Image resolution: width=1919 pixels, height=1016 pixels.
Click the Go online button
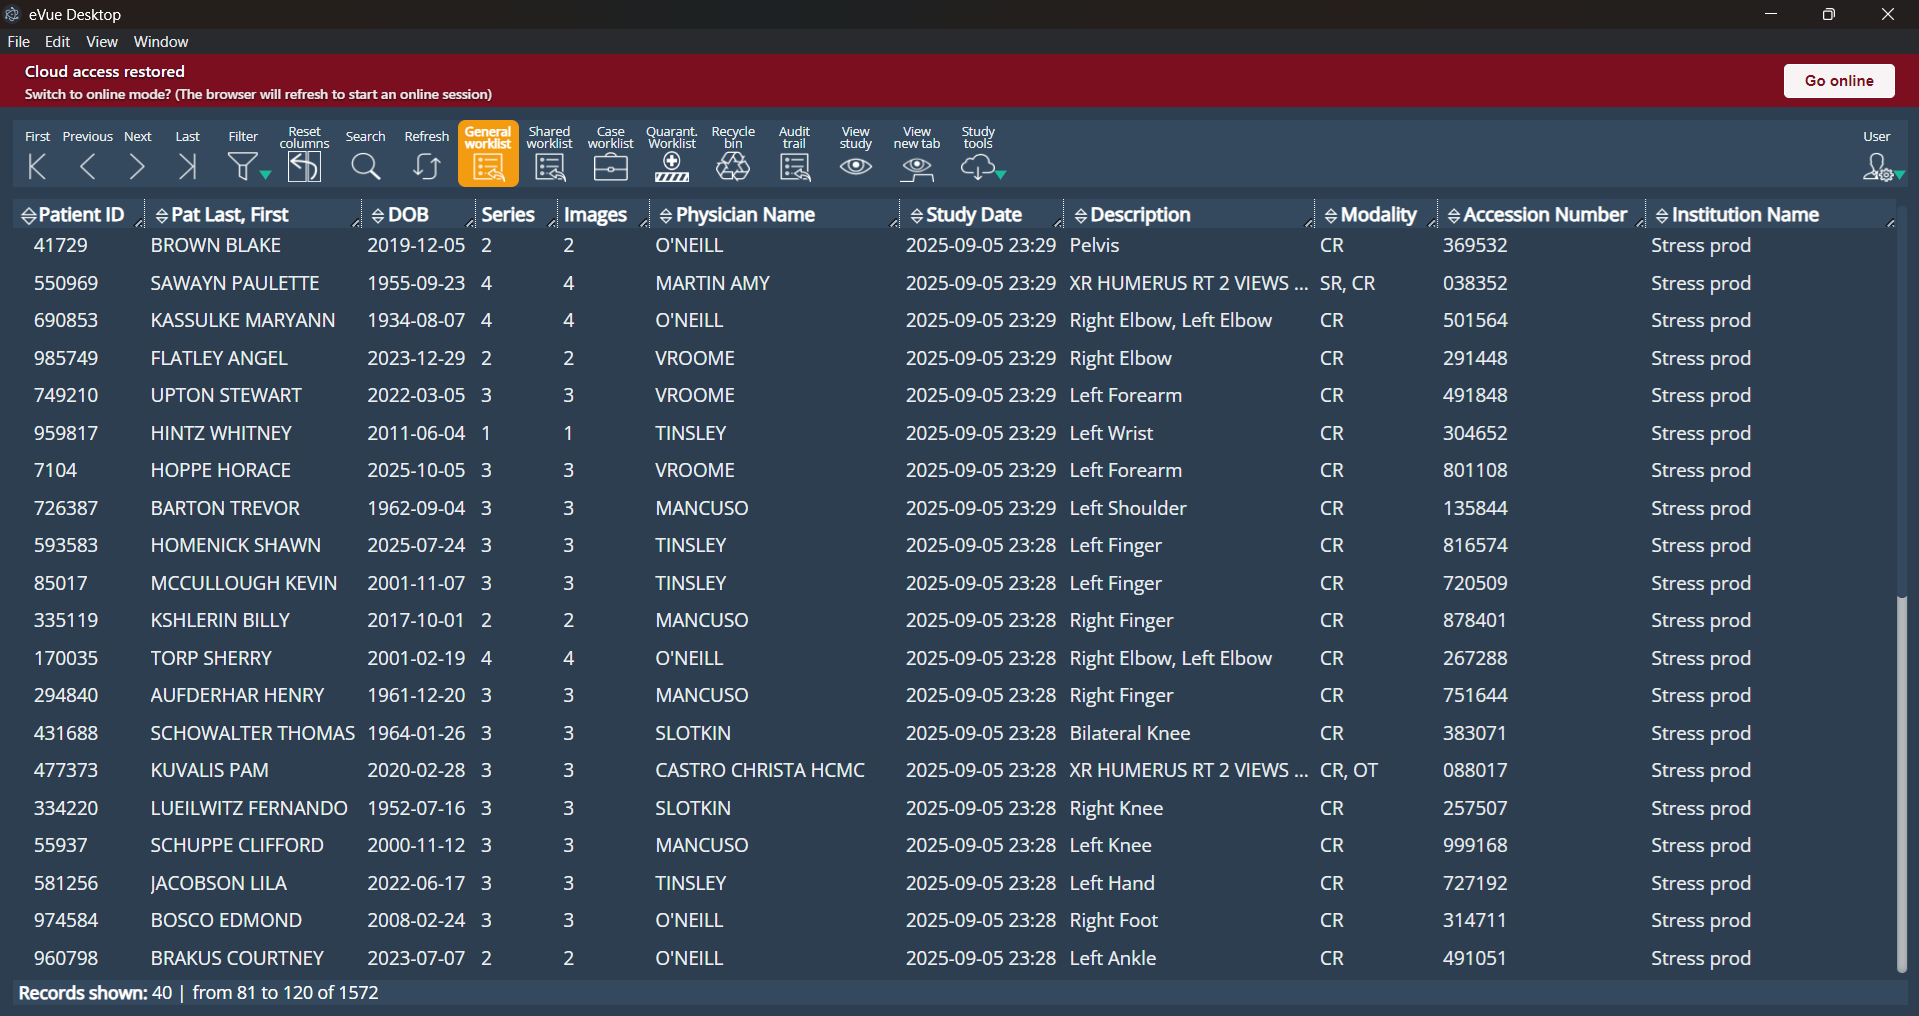click(1838, 81)
